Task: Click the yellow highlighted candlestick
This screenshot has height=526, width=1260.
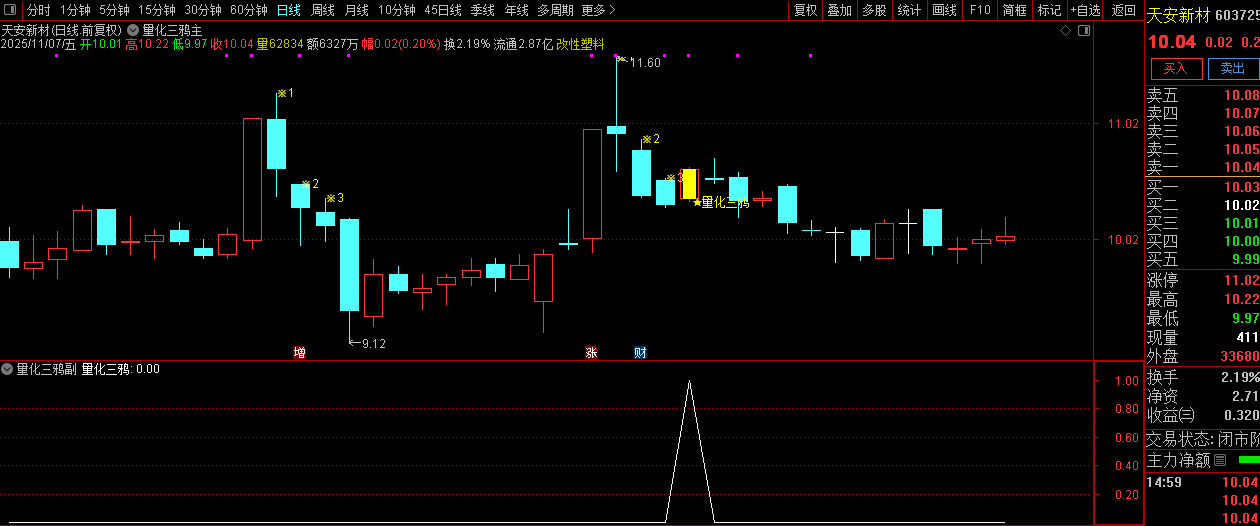Action: [689, 184]
